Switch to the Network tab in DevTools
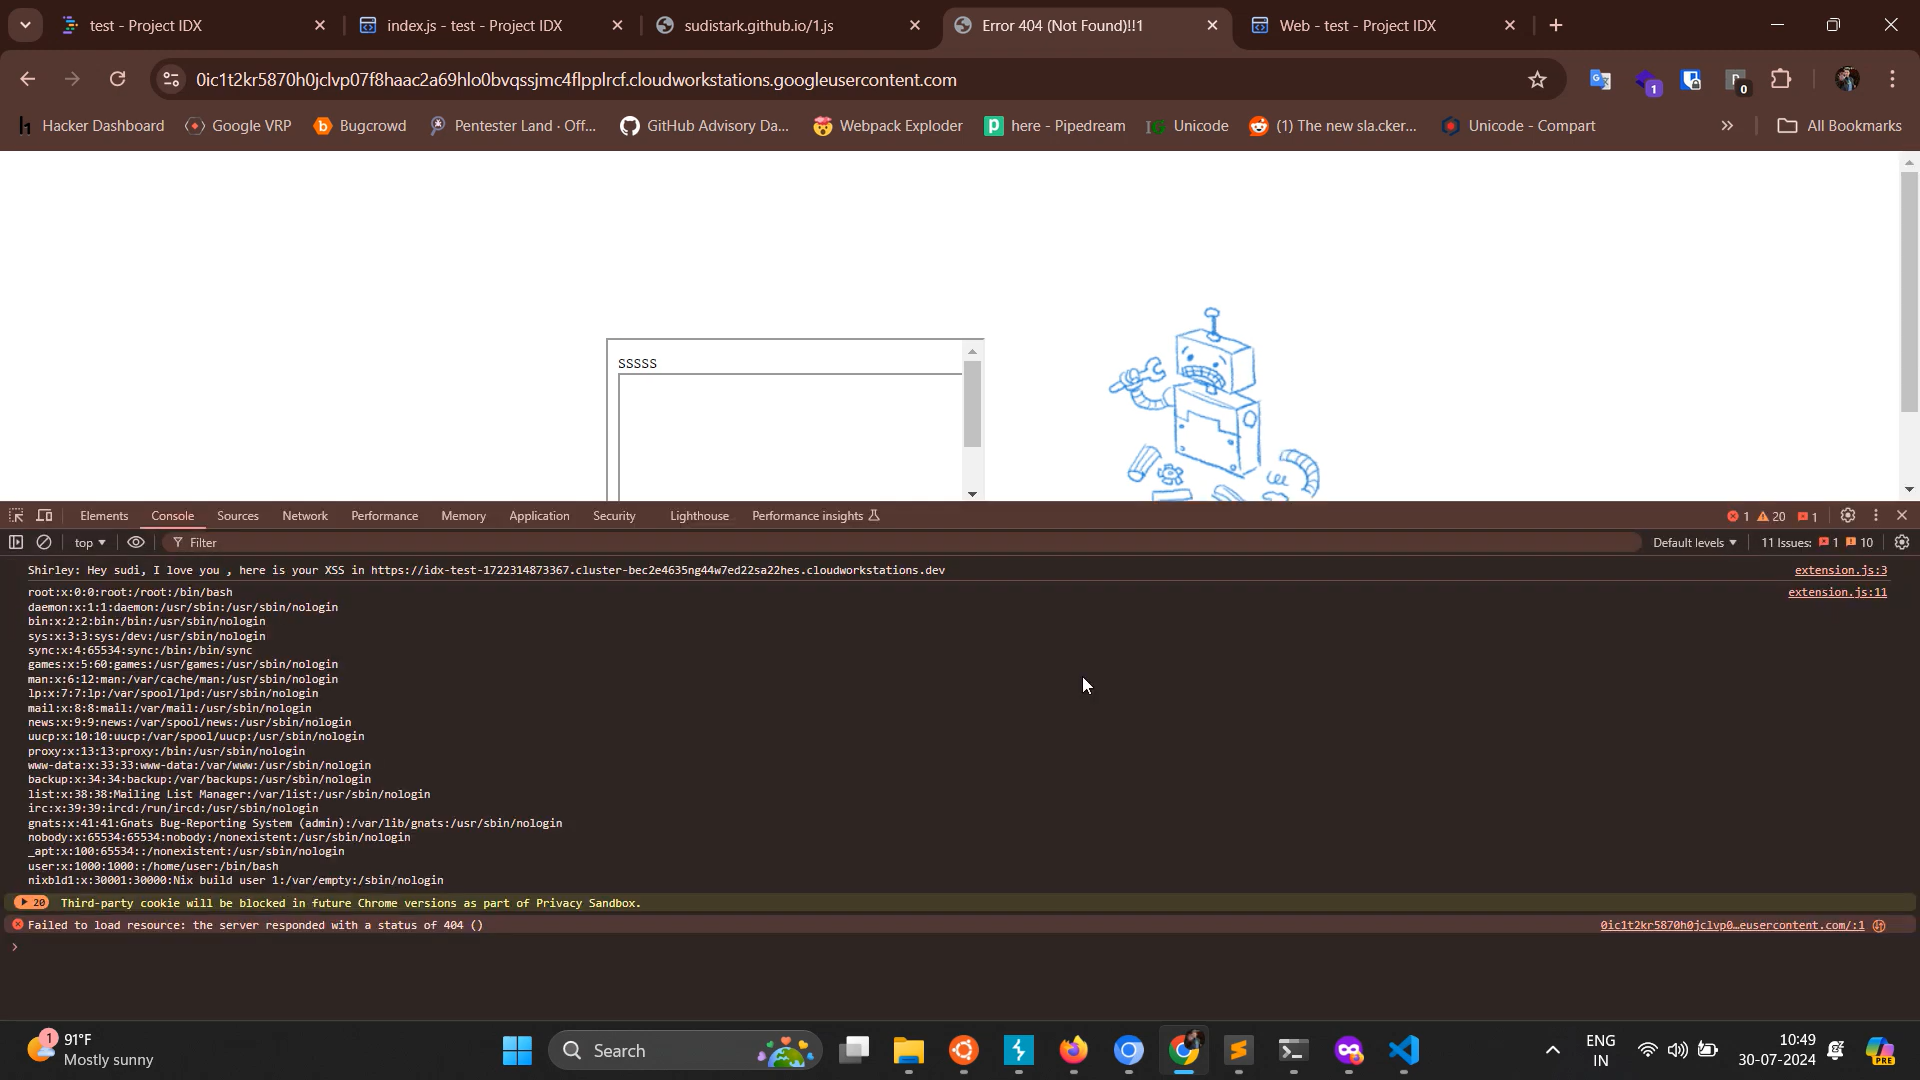 pos(305,515)
